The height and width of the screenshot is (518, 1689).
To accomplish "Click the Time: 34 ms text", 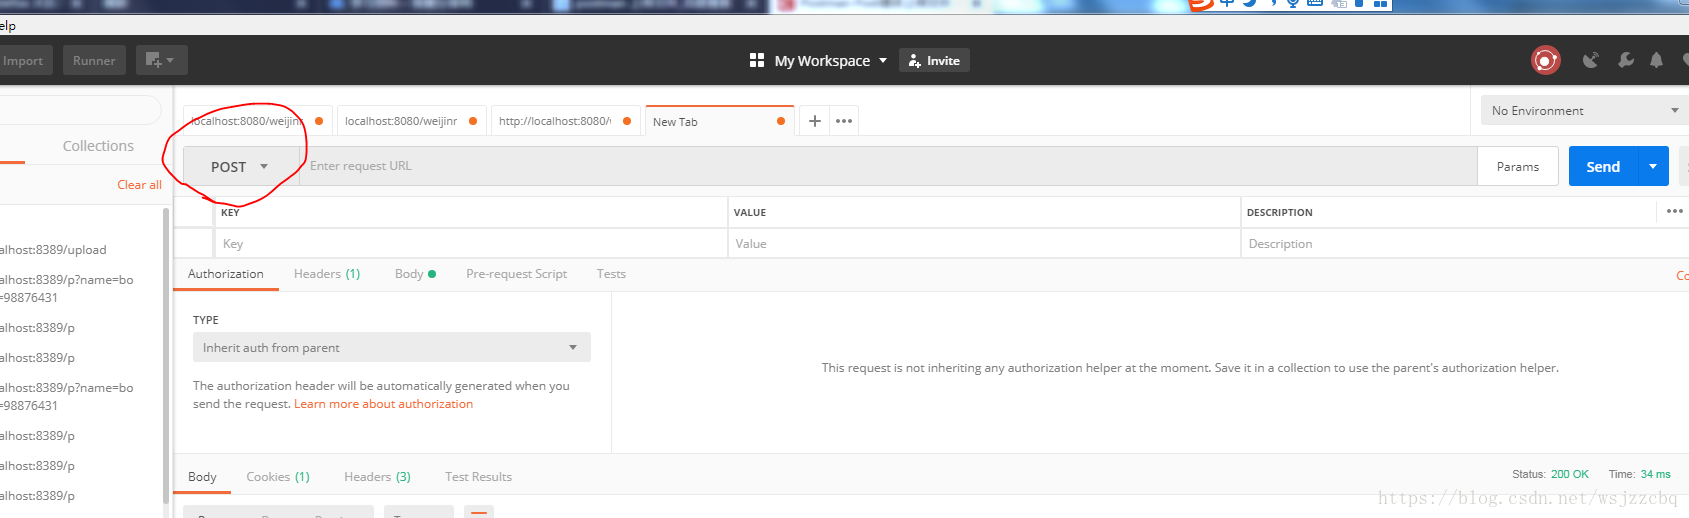I will (1640, 474).
